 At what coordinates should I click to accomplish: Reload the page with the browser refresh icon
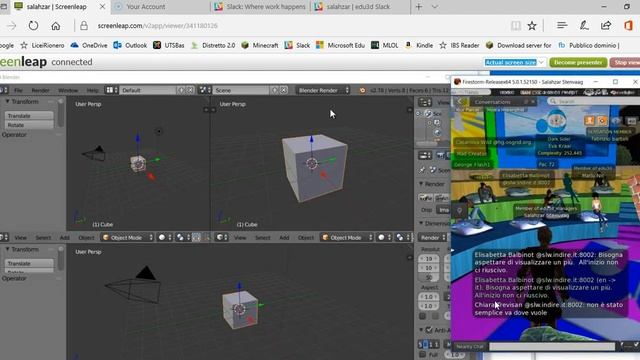[33, 26]
